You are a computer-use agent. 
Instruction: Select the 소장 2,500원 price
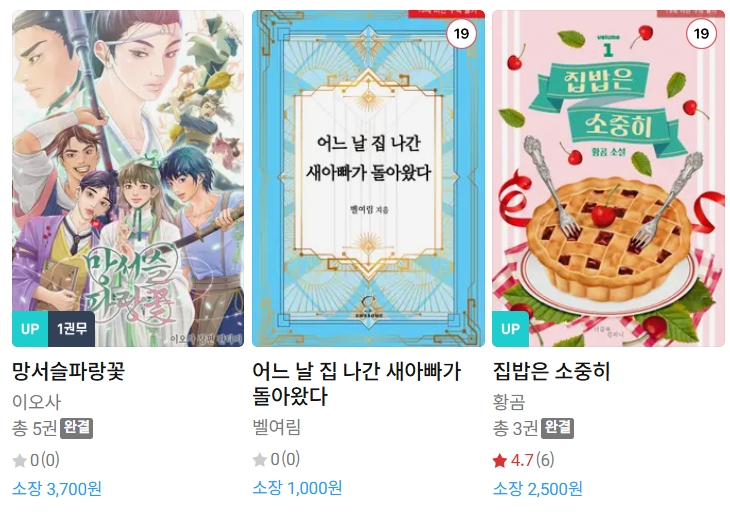[x=537, y=489]
